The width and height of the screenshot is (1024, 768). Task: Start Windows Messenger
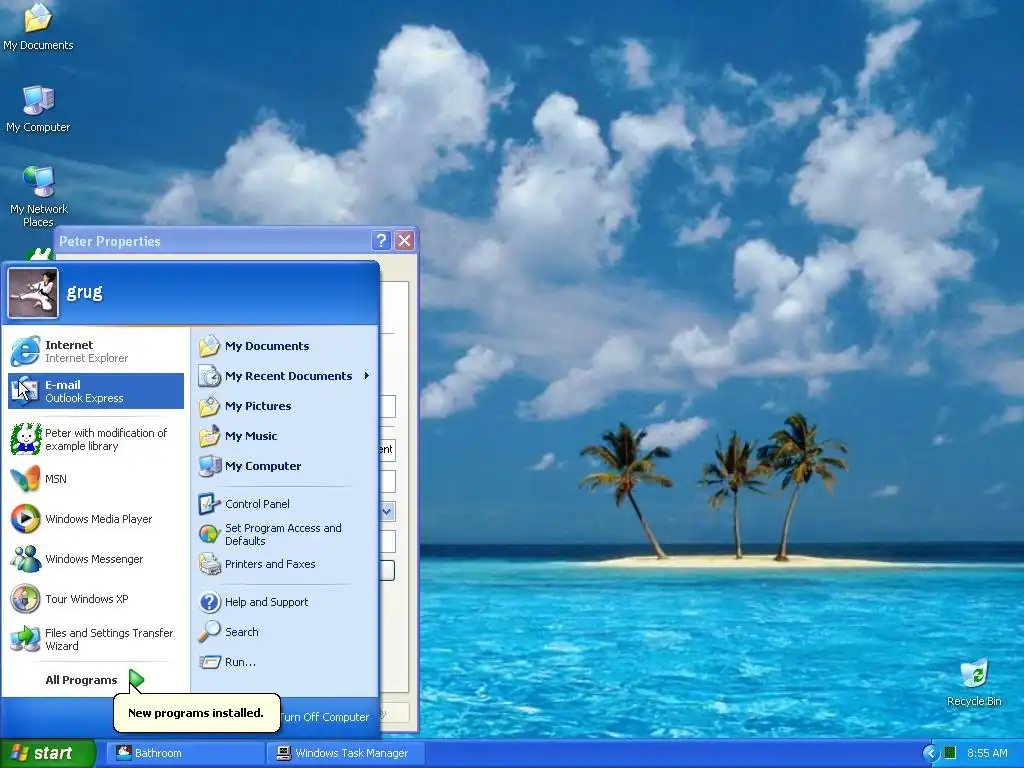tap(96, 559)
